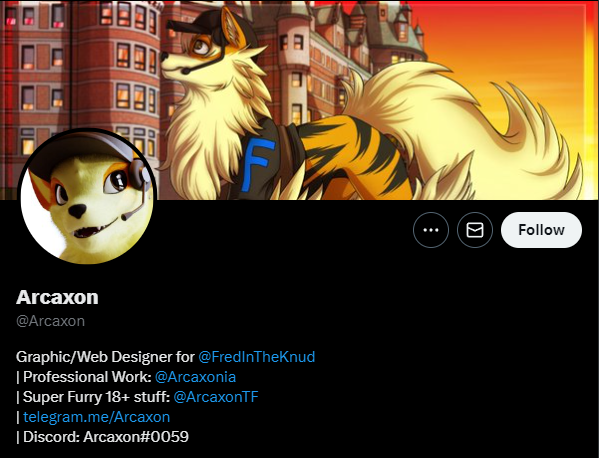The image size is (599, 458).
Task: Open the @Arcaxonia profile link
Action: pyautogui.click(x=195, y=377)
